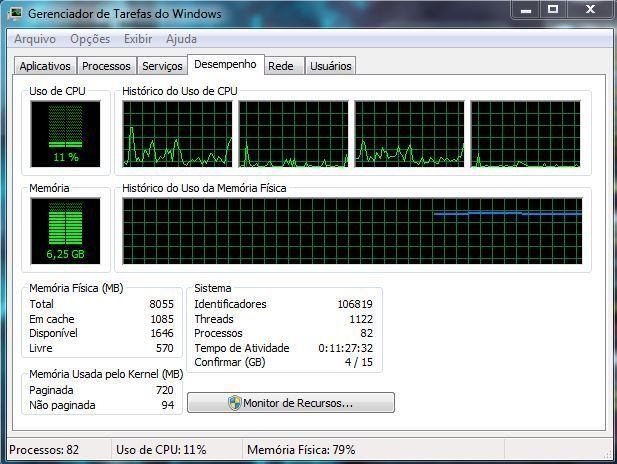
Task: Click the Livre value 570
Action: (x=164, y=348)
